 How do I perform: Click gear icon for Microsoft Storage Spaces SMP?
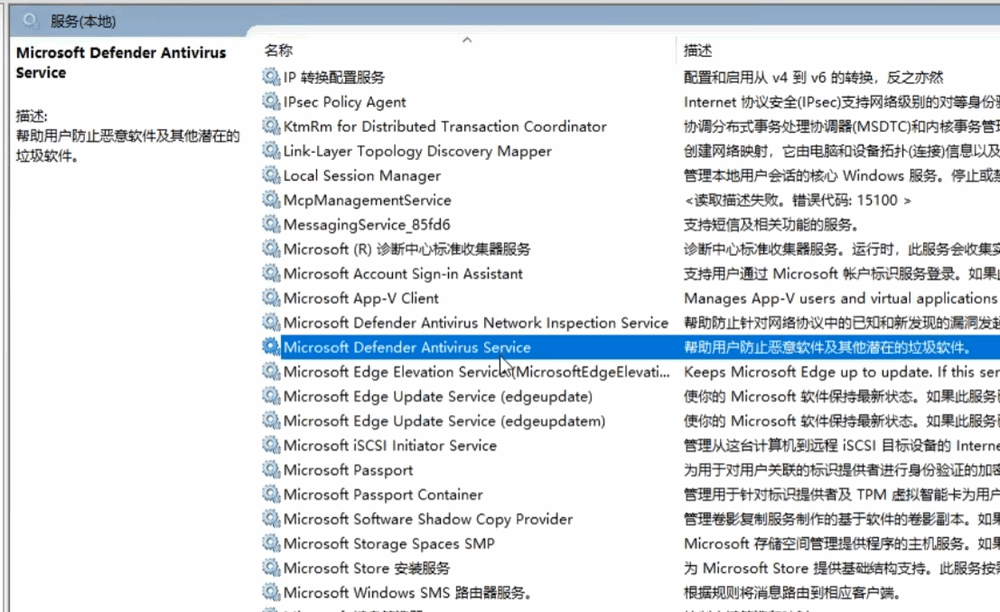click(x=271, y=543)
